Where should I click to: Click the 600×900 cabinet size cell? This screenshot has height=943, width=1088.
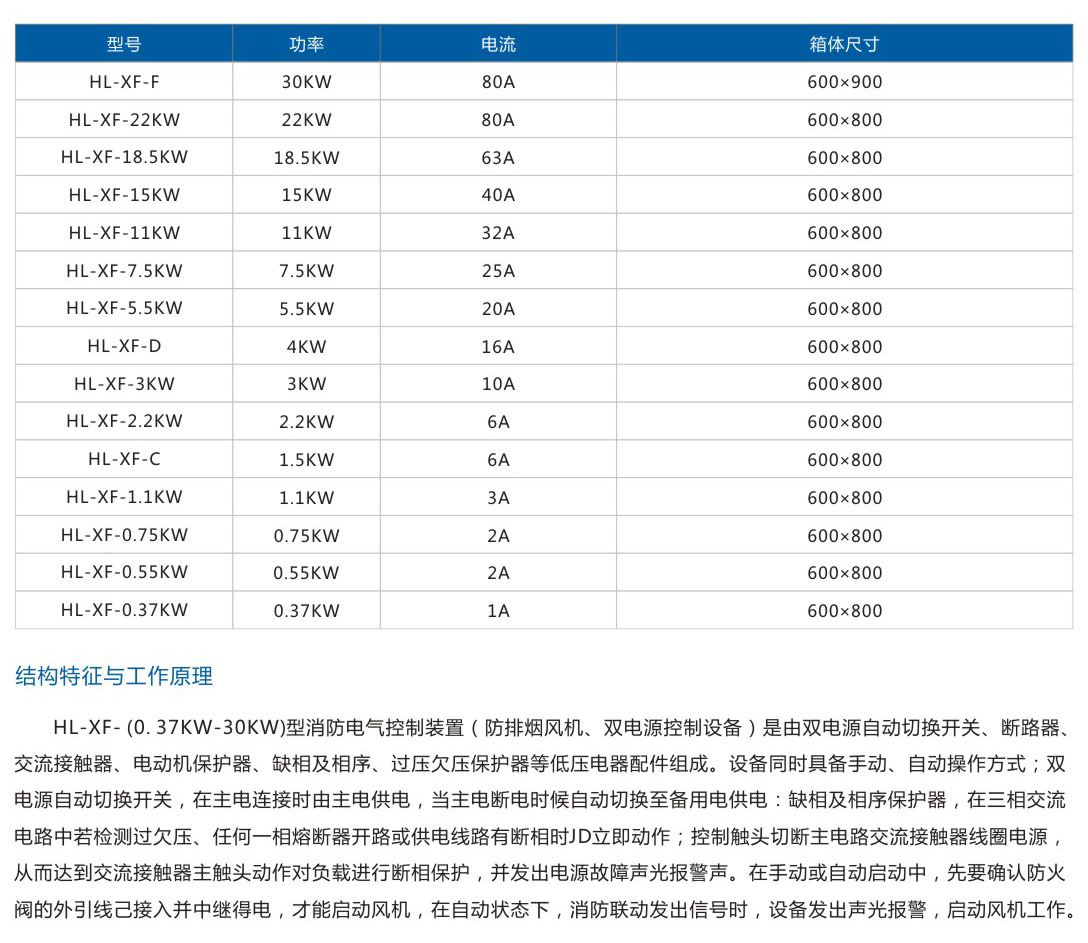(844, 82)
